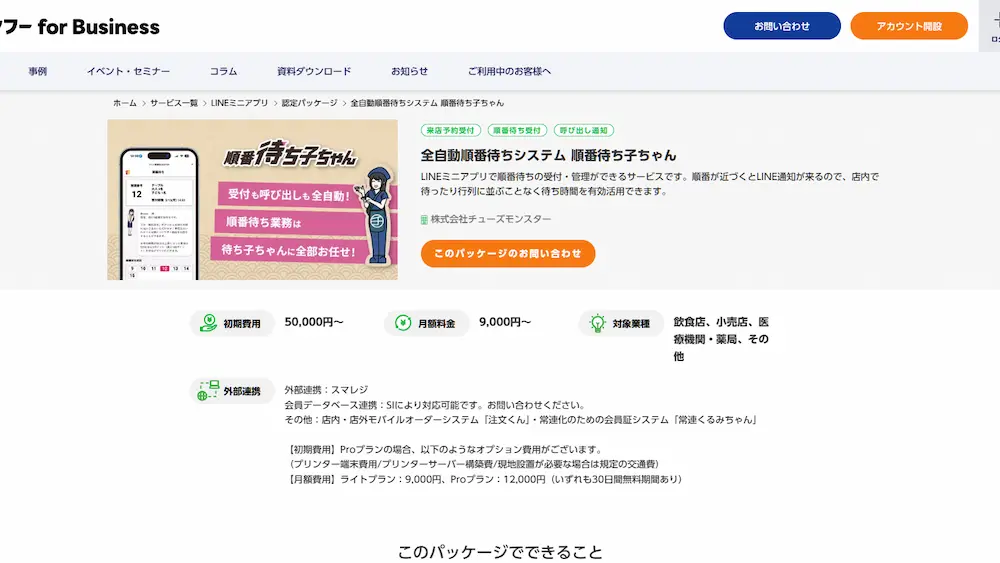The image size is (1000, 563).
Task: Click the plus icon at top right
Action: point(993,22)
